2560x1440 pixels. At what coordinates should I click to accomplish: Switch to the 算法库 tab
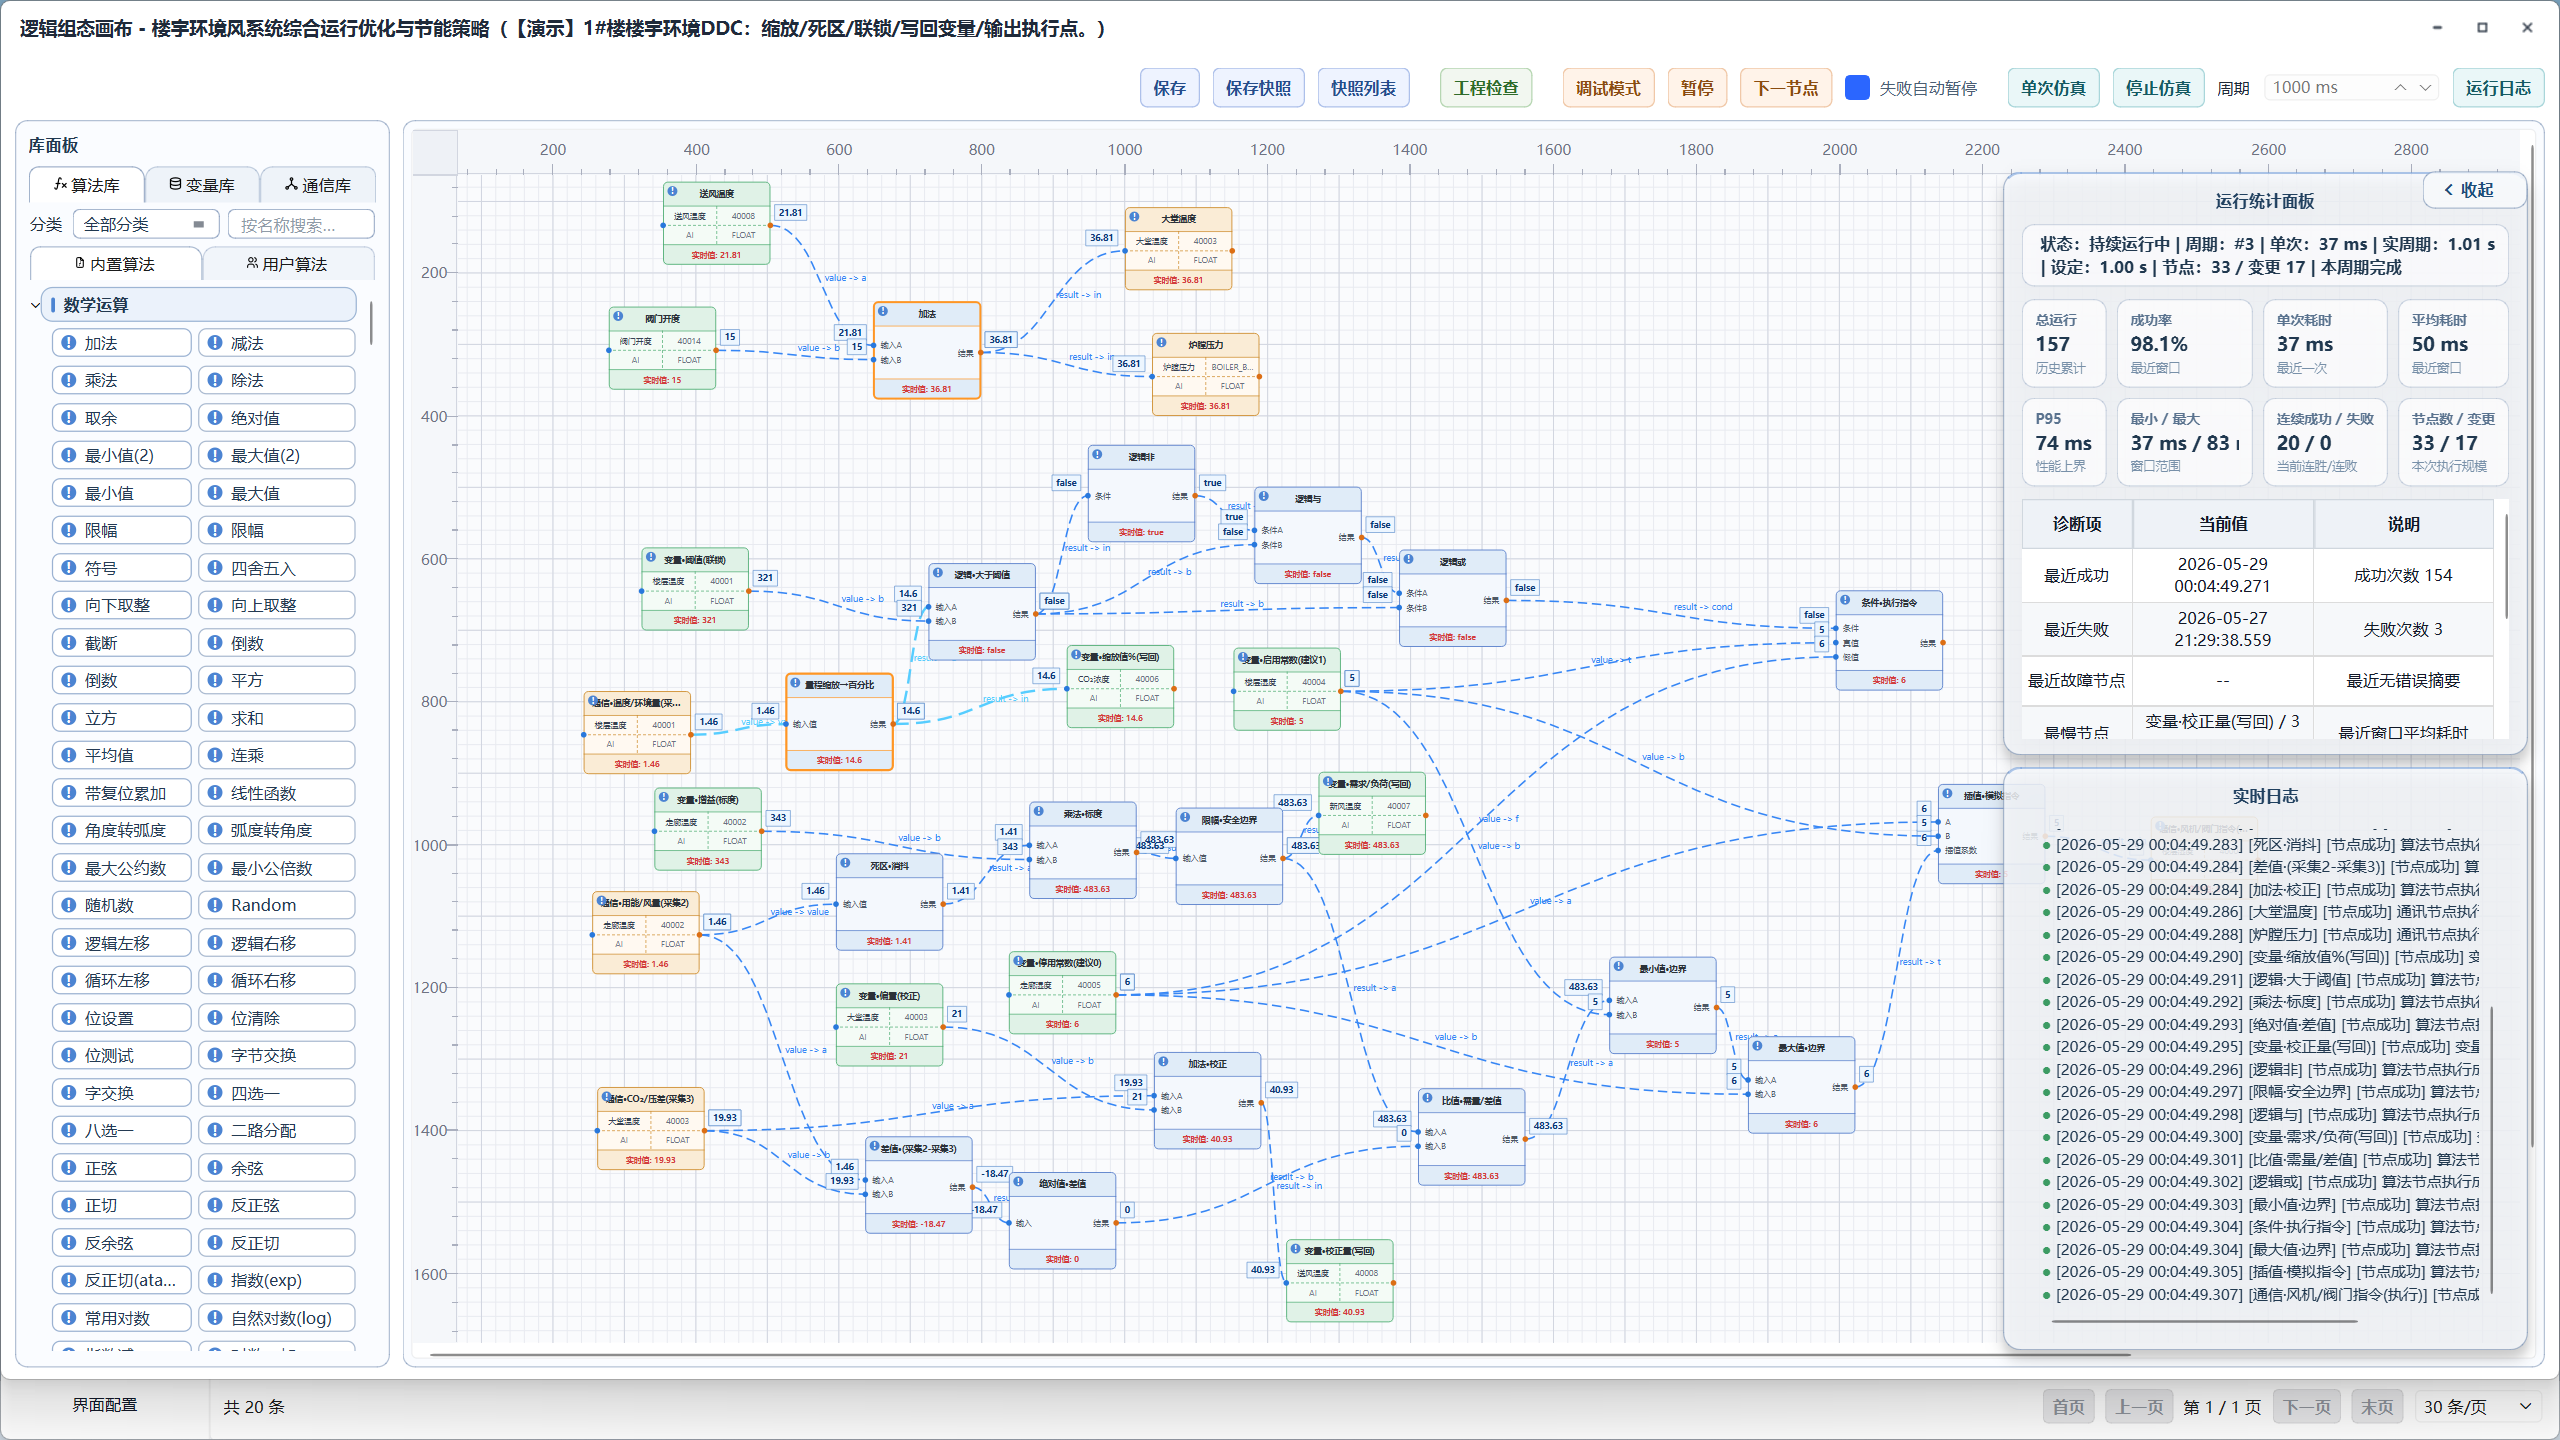87,185
